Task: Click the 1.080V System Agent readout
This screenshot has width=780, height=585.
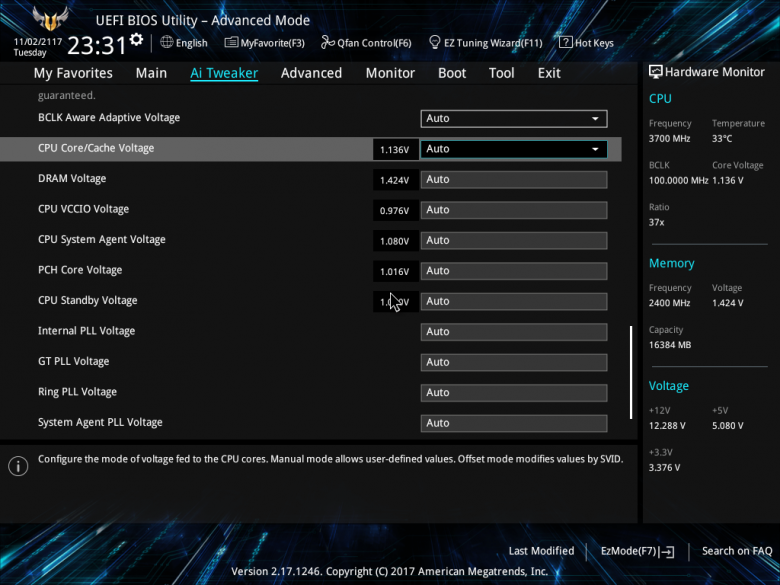Action: point(395,241)
